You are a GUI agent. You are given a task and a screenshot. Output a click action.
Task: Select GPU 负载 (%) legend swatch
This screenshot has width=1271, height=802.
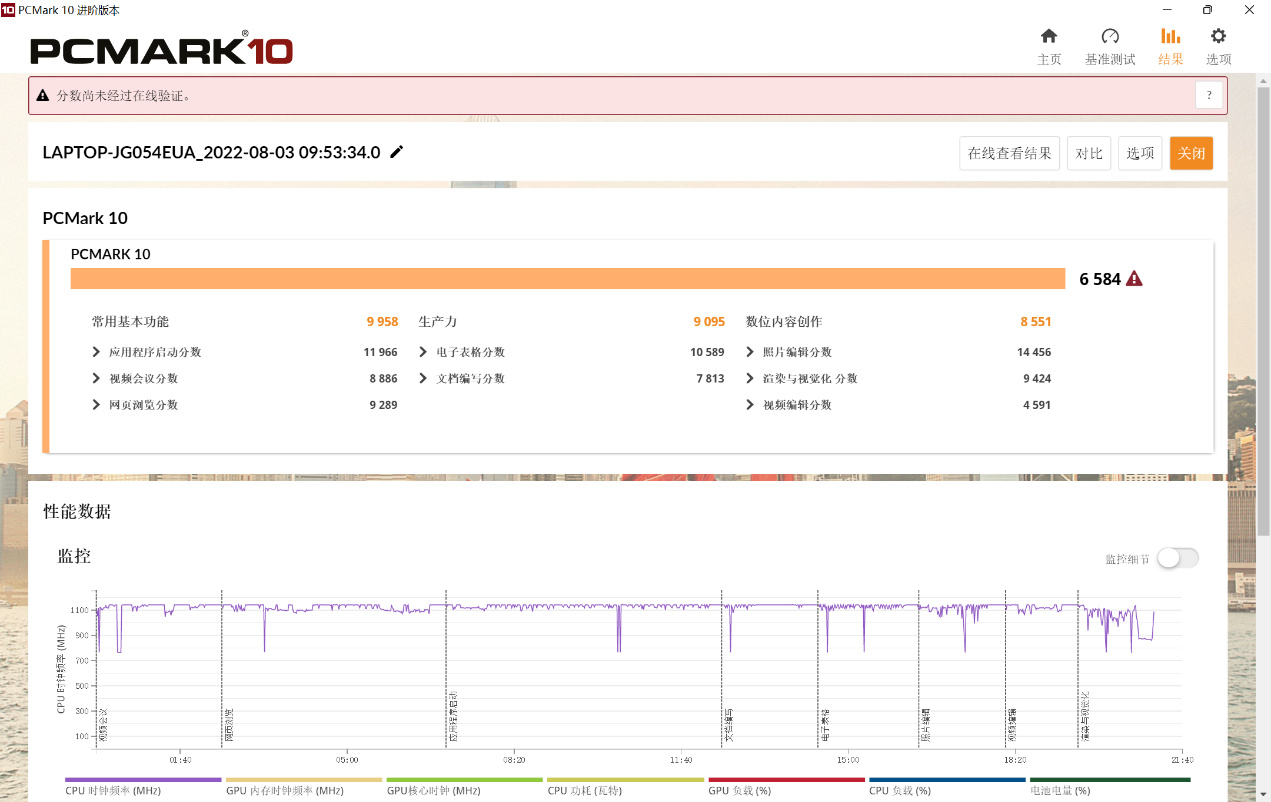(787, 780)
